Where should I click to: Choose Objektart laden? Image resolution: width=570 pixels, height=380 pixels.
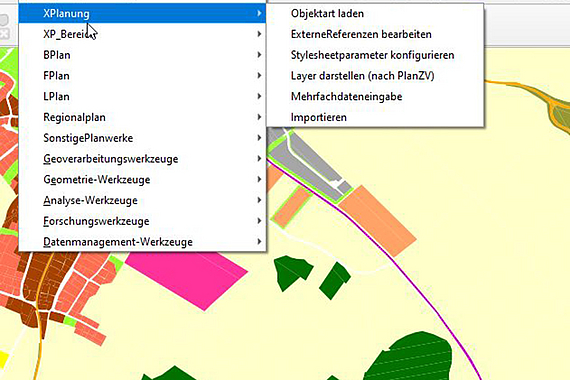pos(375,13)
